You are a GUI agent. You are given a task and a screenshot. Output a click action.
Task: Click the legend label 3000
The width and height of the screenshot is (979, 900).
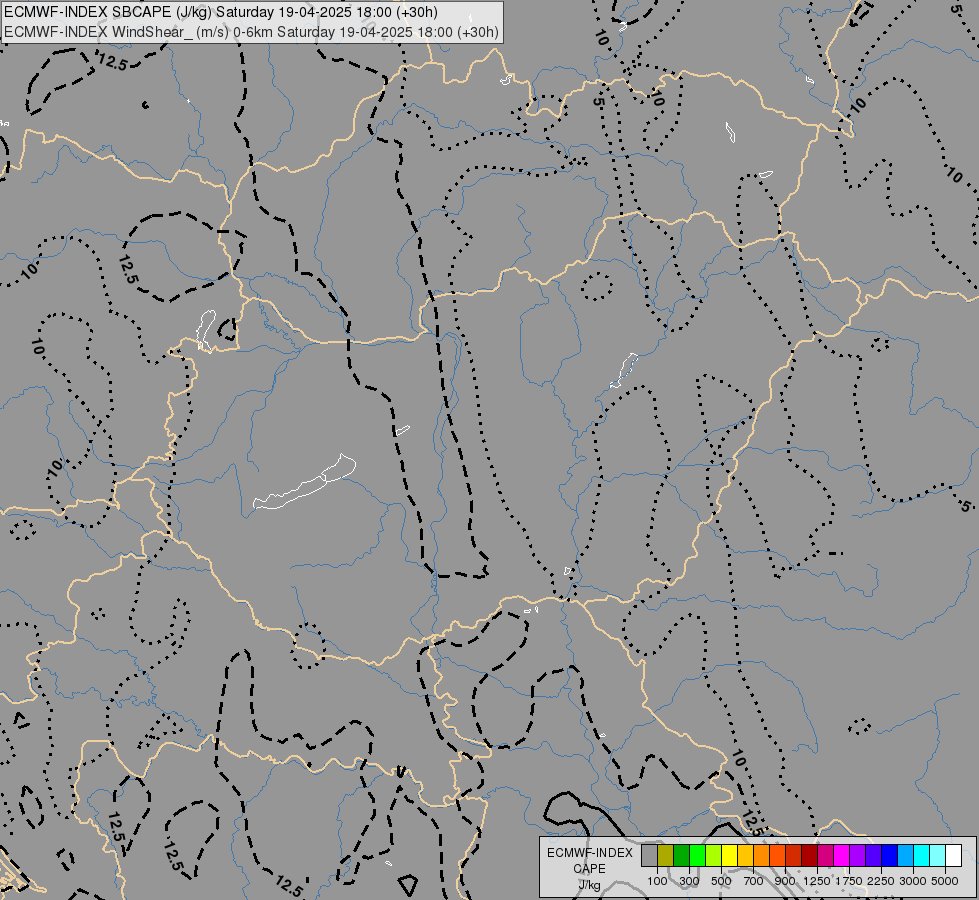(913, 881)
